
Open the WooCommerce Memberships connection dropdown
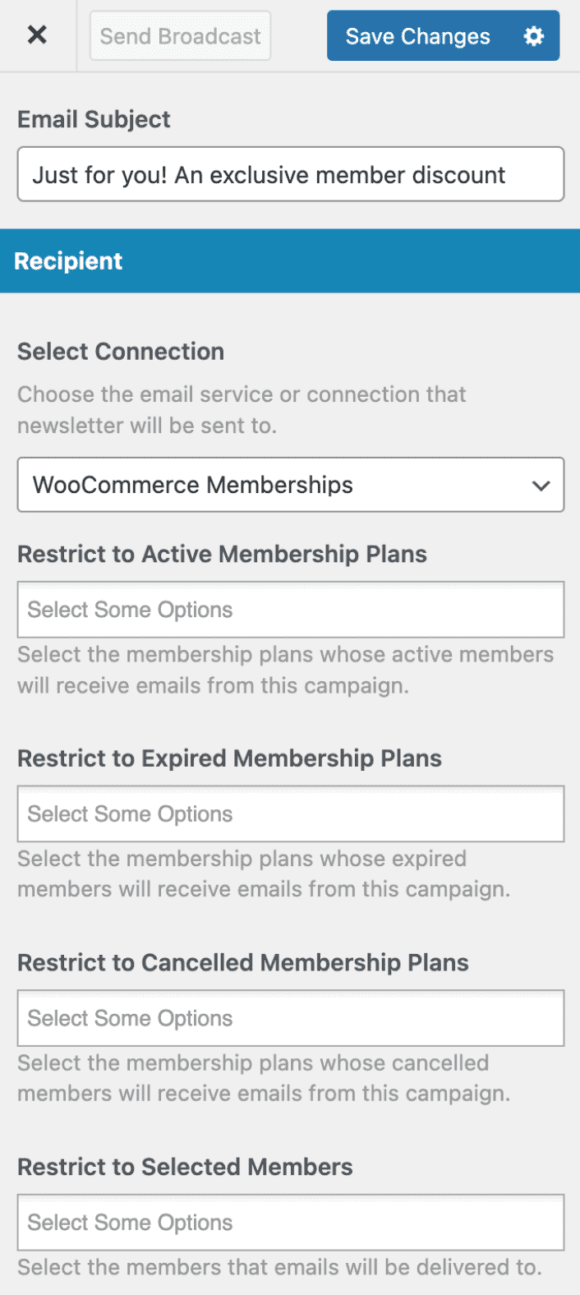pyautogui.click(x=290, y=485)
